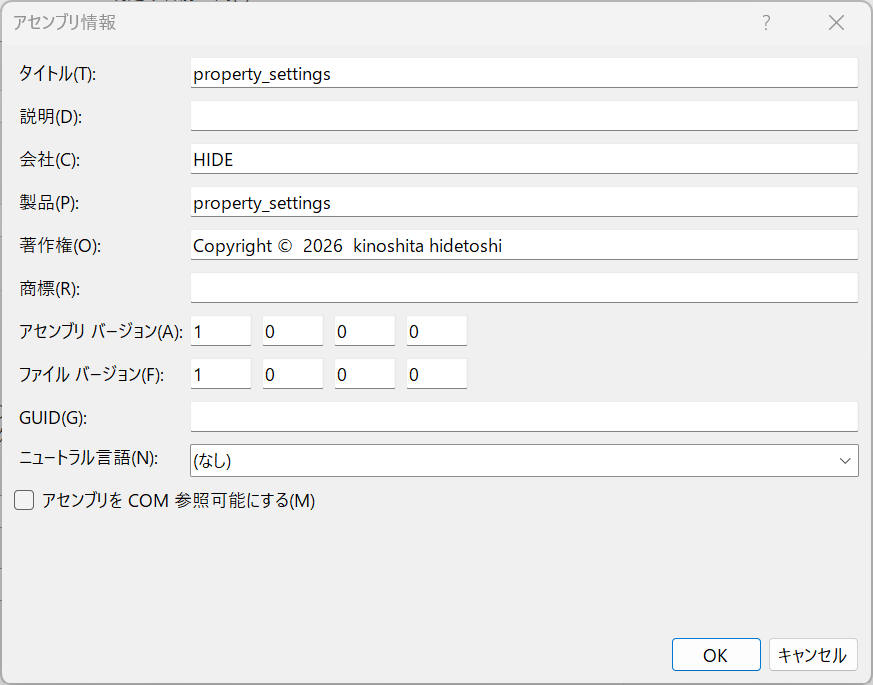Click the 製品(P): label
873x685 pixels.
pos(49,202)
